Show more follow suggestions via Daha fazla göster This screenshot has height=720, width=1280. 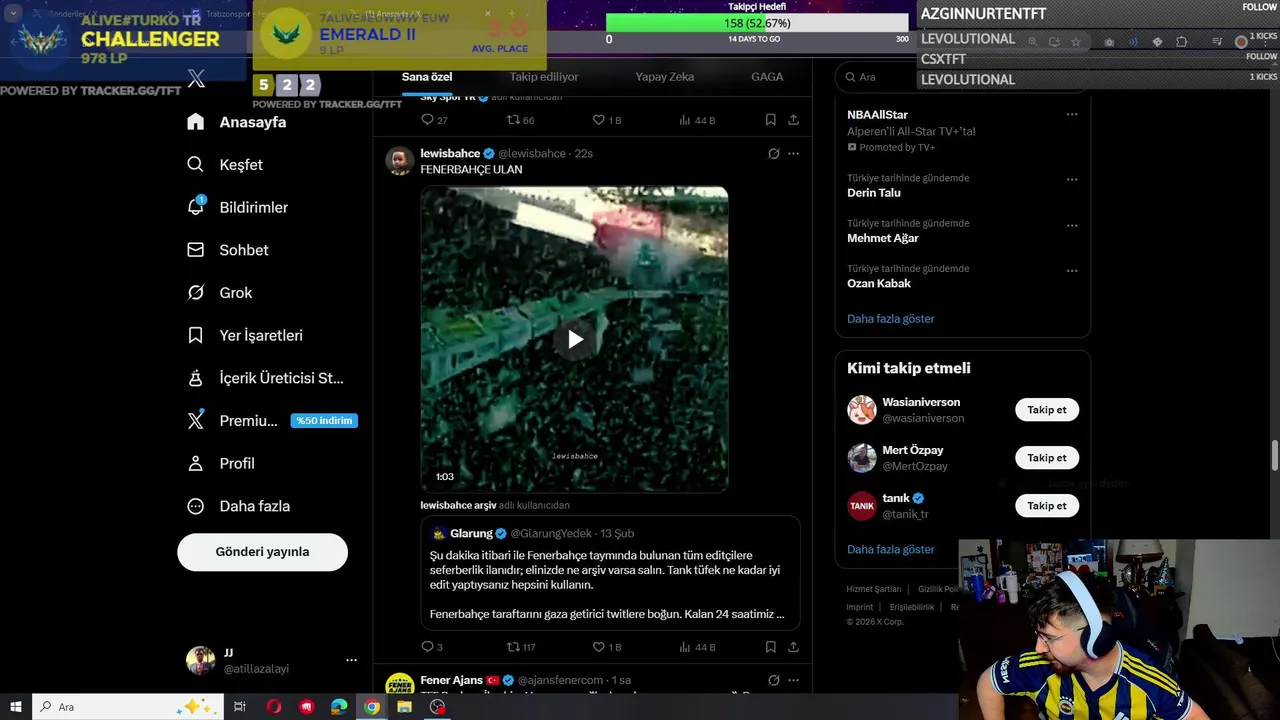(890, 549)
